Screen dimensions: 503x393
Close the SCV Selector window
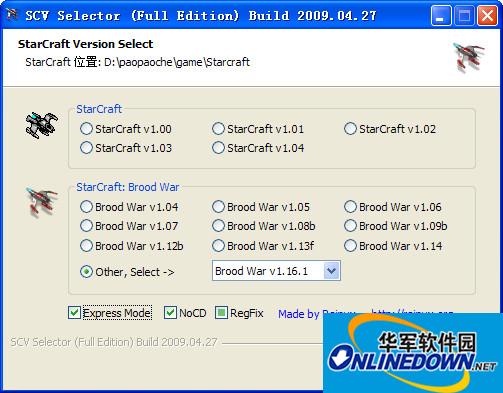[487, 15]
